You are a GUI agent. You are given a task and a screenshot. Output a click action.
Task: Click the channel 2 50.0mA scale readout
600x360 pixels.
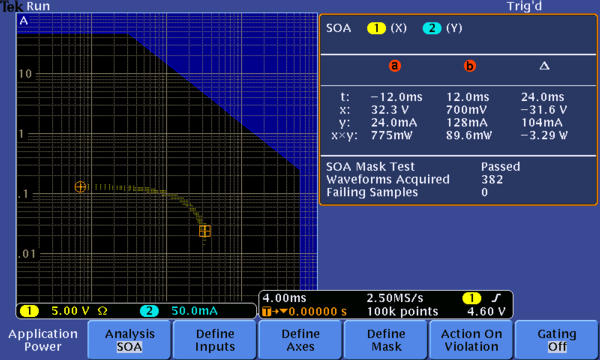194,311
